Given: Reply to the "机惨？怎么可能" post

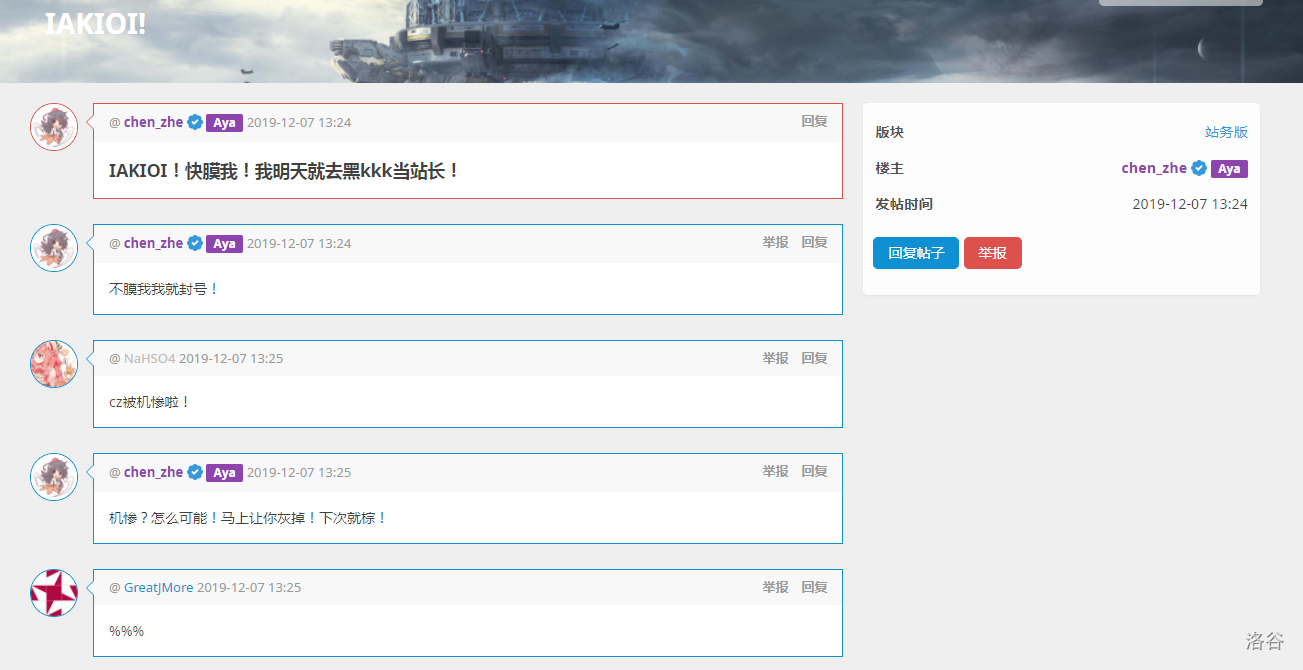Looking at the screenshot, I should [814, 471].
